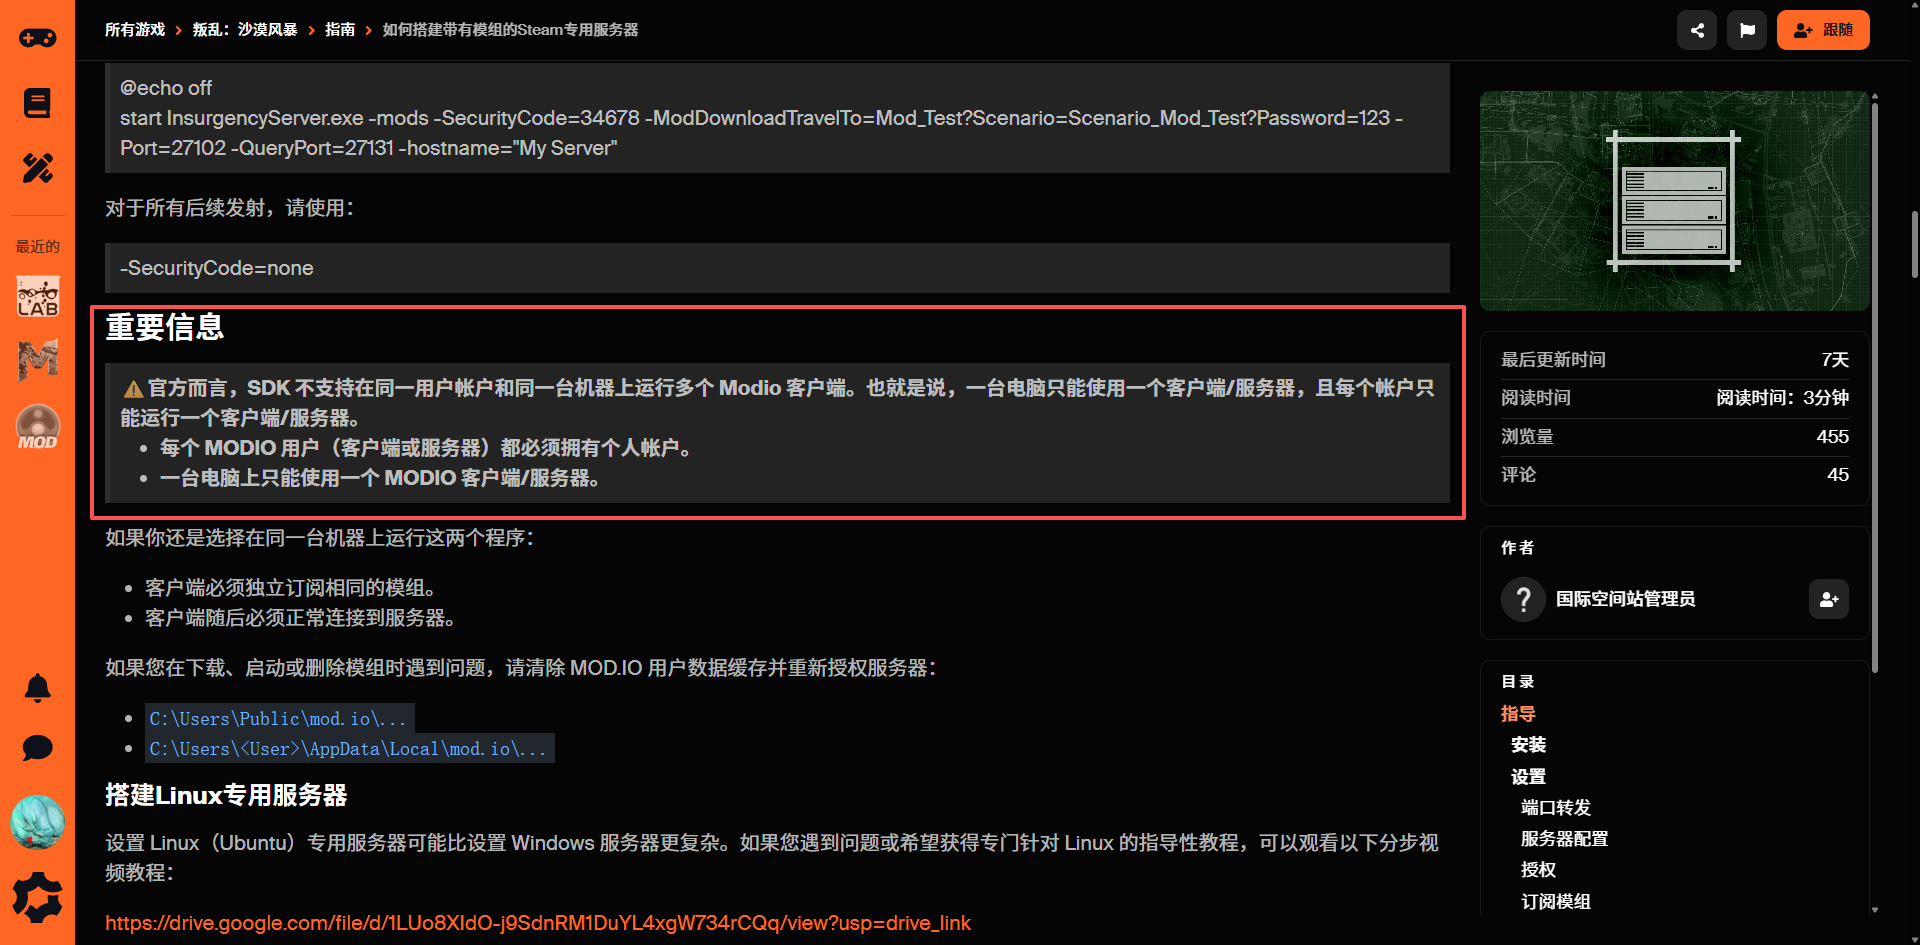Open notifications bell icon

[x=38, y=688]
